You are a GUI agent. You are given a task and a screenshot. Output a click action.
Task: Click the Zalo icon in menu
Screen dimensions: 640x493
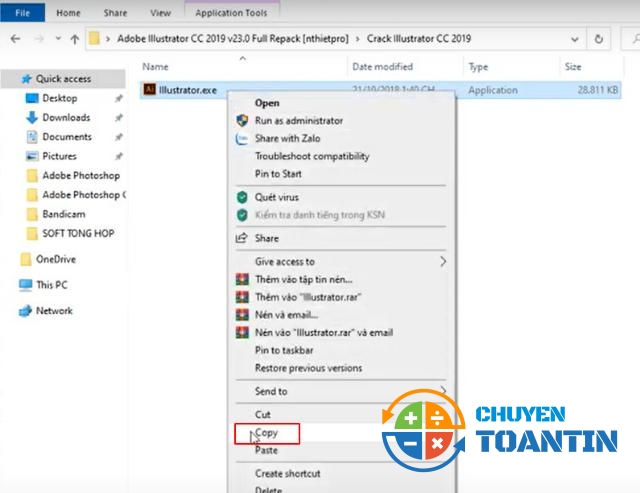click(x=242, y=139)
